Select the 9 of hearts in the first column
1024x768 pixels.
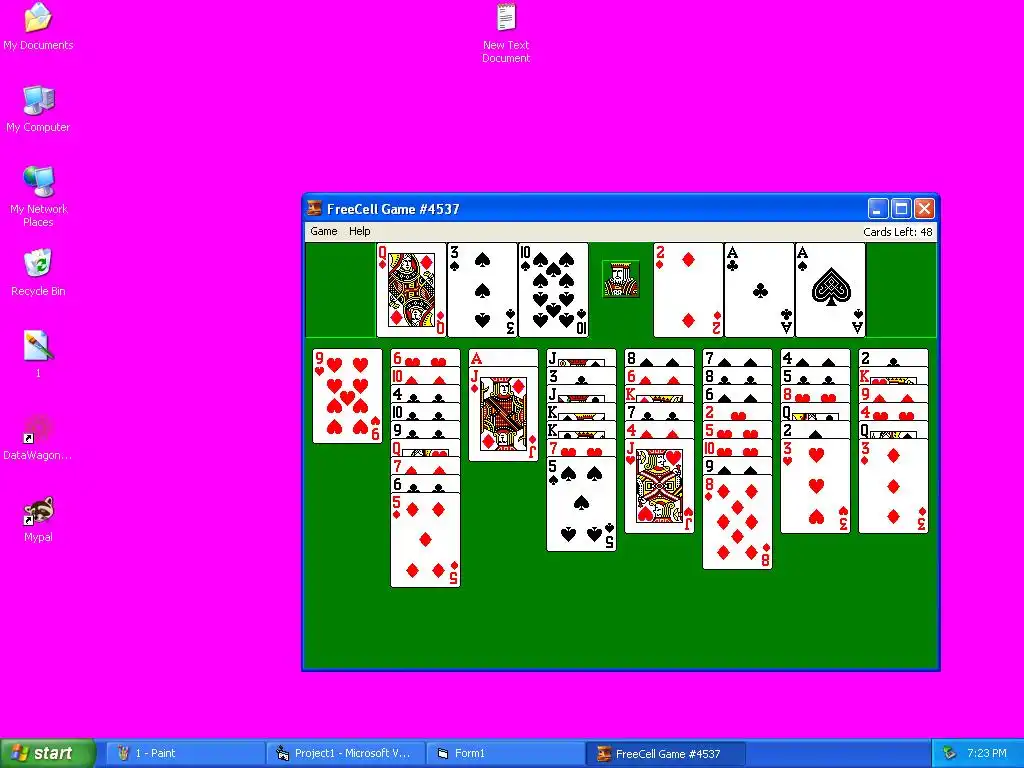347,396
